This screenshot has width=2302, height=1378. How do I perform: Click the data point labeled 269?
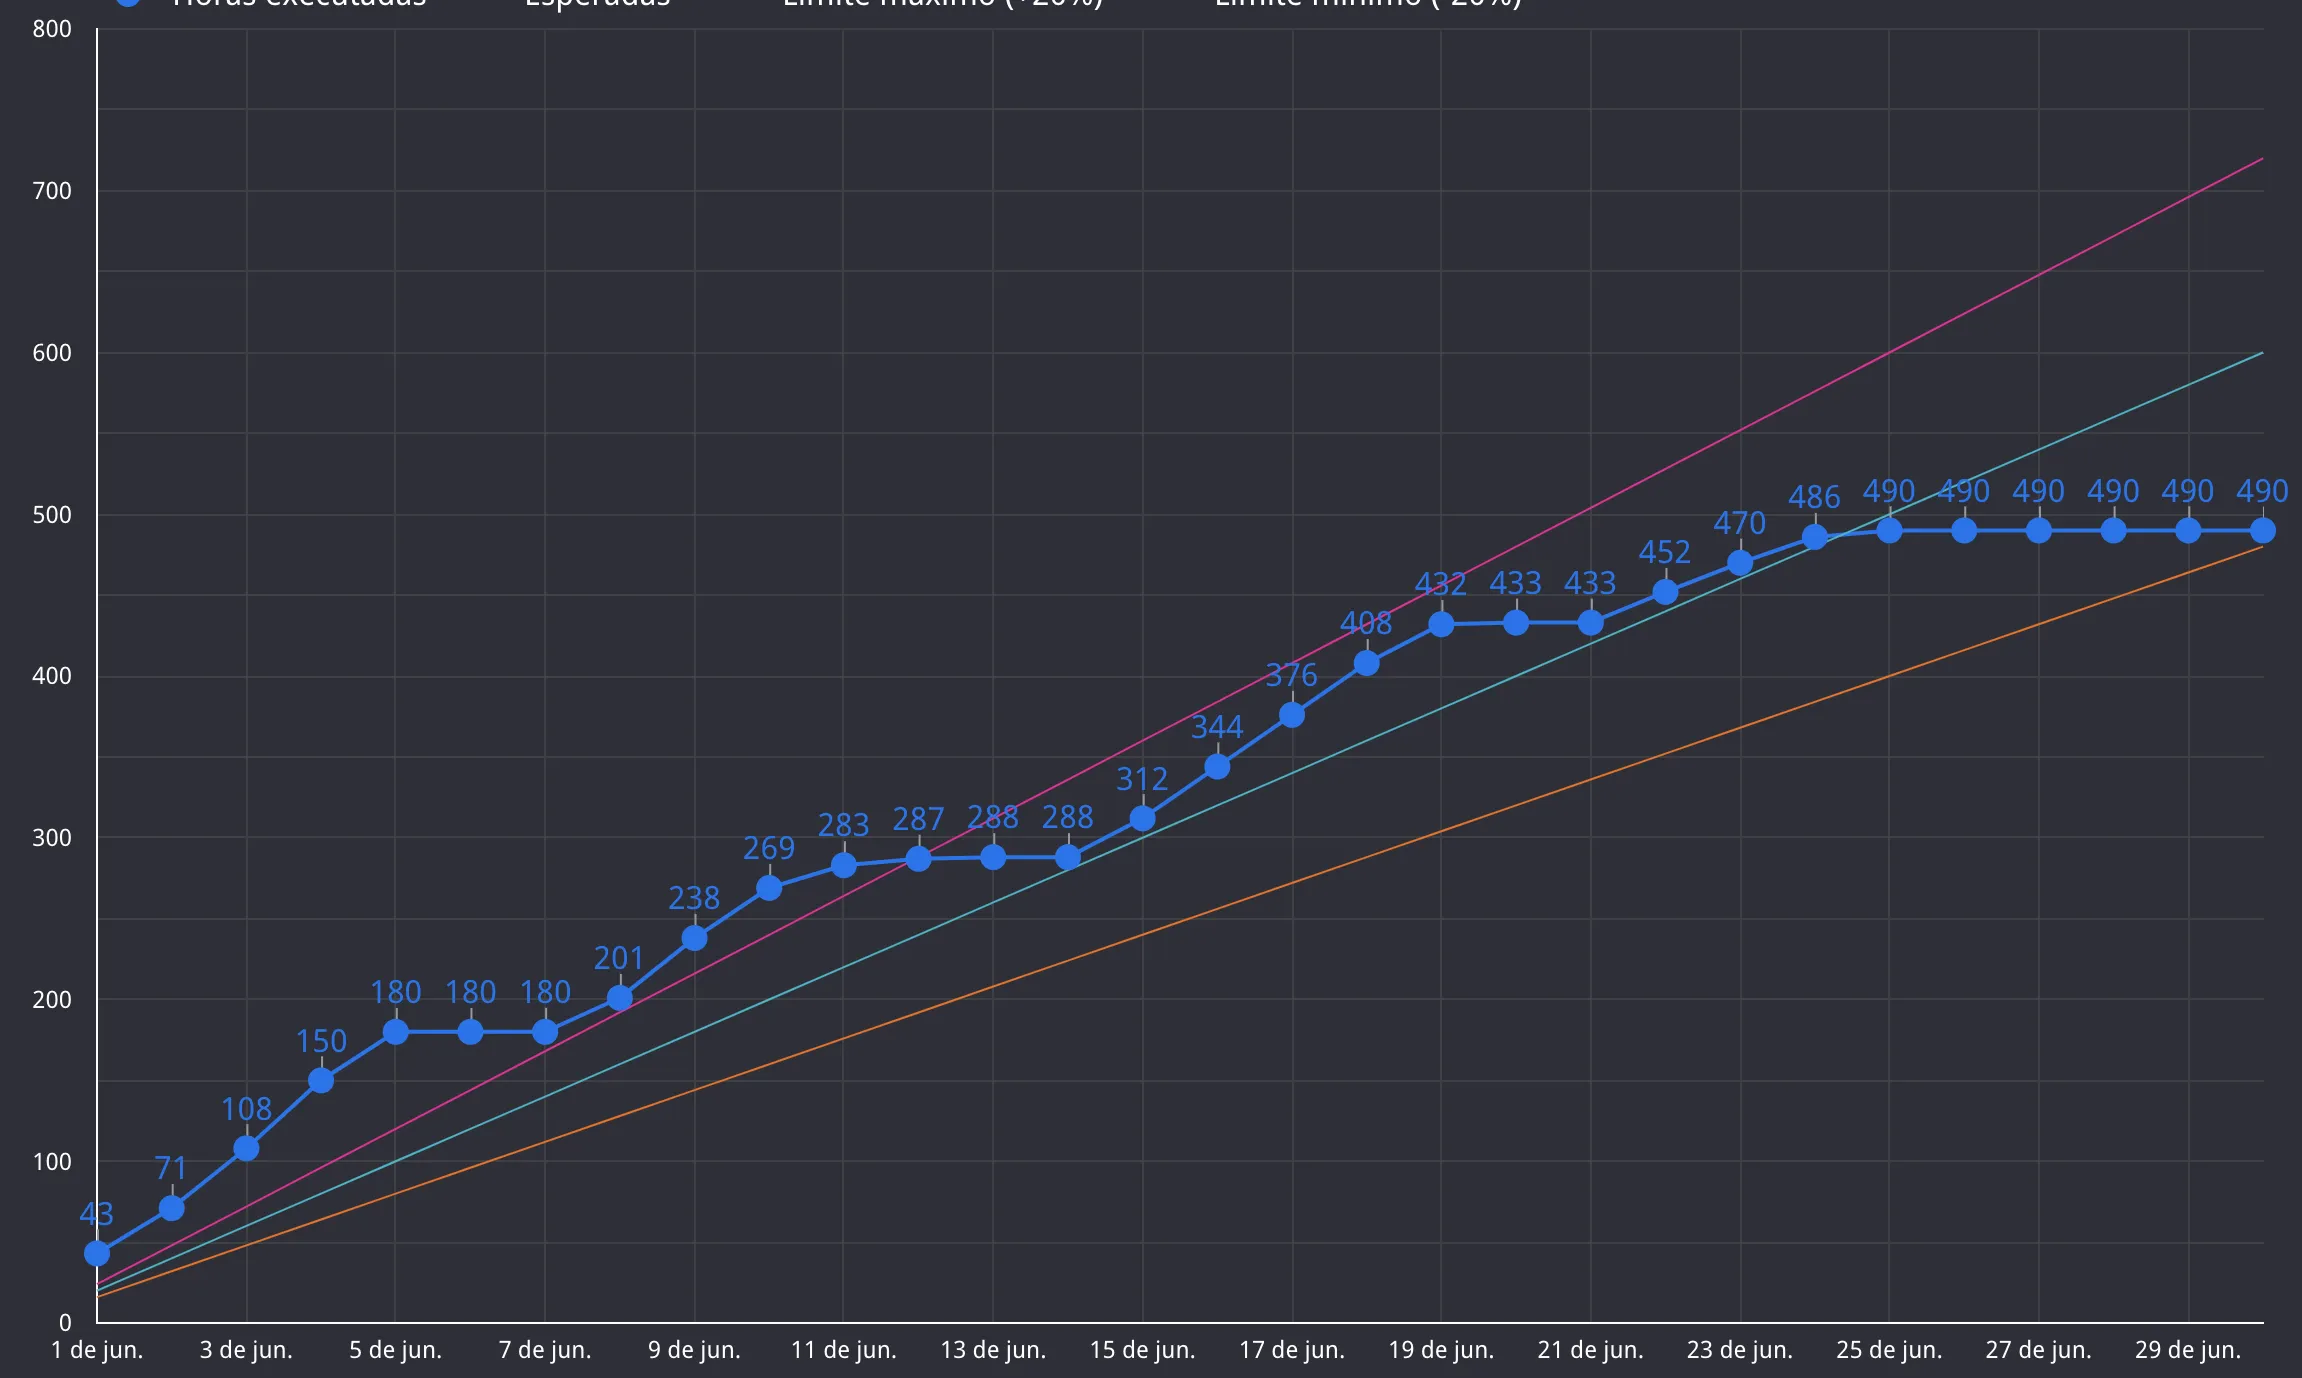[769, 888]
